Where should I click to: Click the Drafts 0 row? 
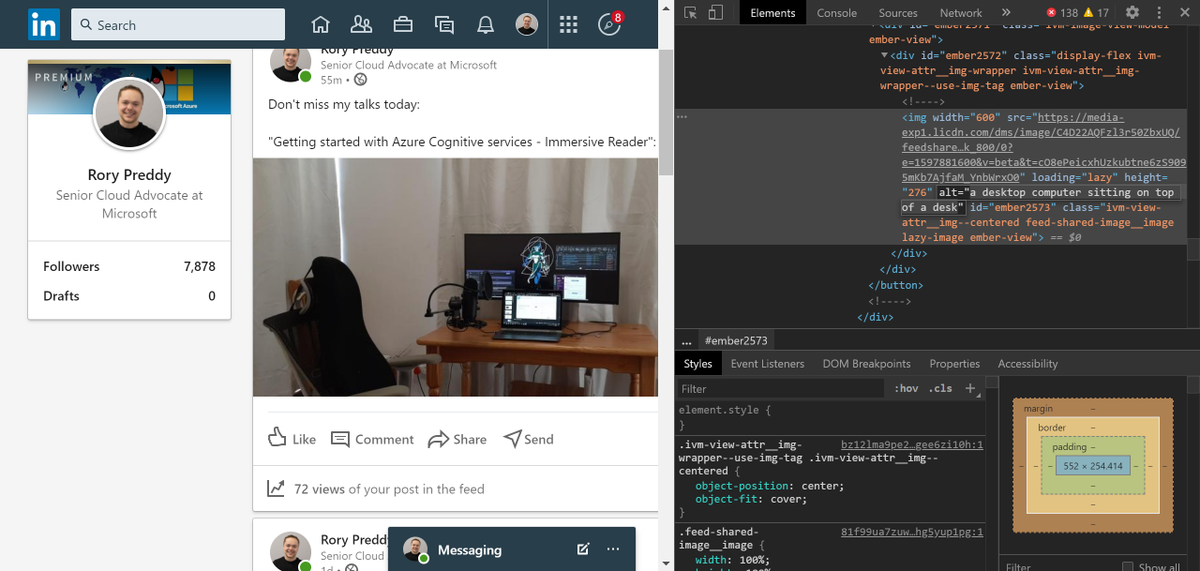(129, 296)
